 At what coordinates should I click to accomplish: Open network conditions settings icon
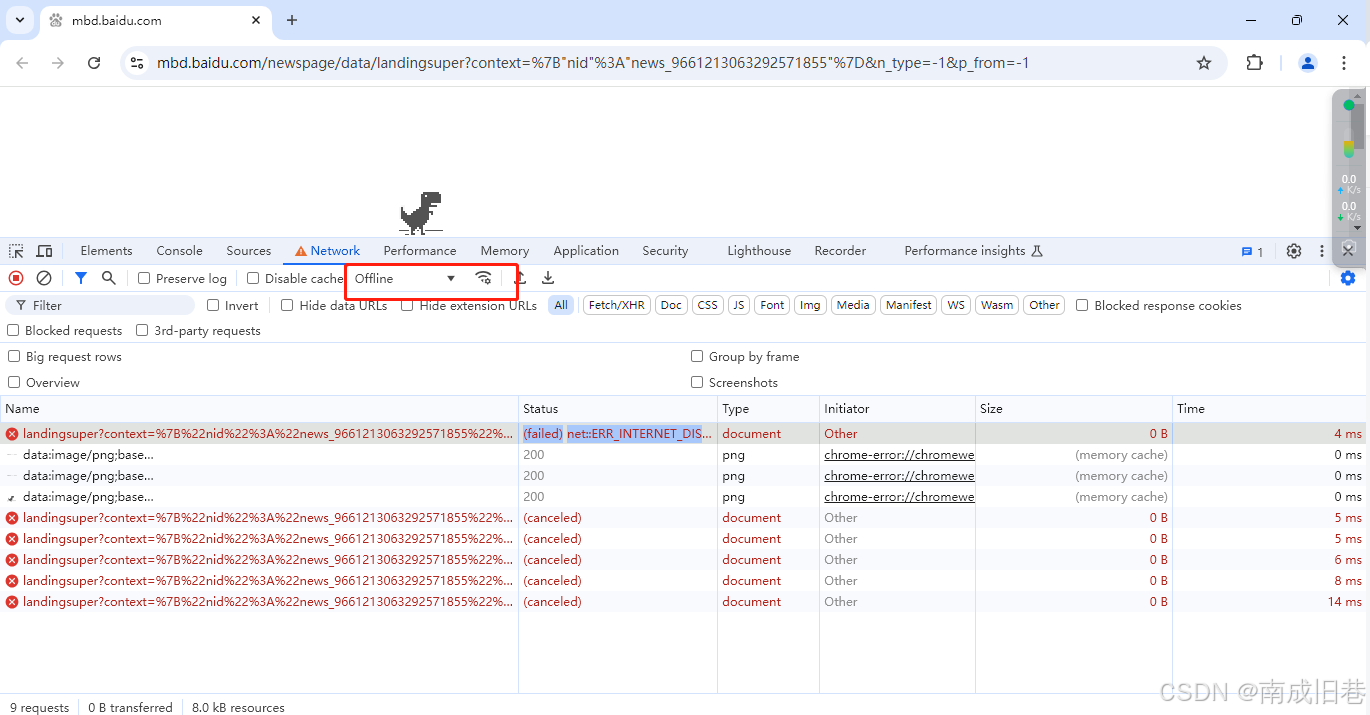pyautogui.click(x=484, y=279)
